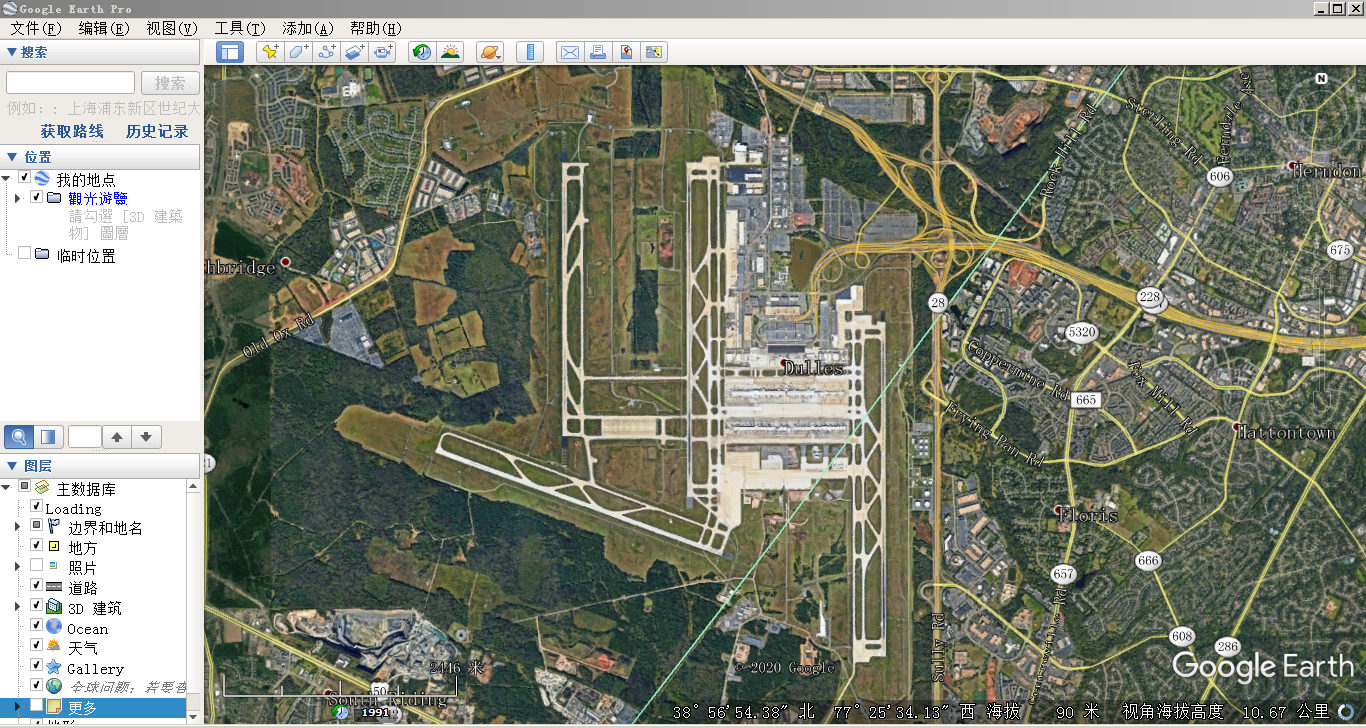Click into the search input field

coord(70,83)
